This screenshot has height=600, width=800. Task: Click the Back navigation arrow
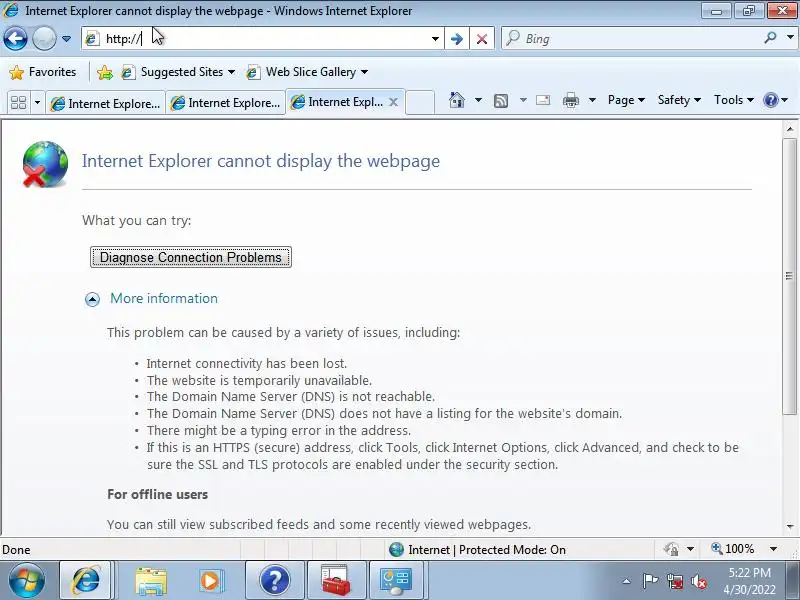click(15, 39)
